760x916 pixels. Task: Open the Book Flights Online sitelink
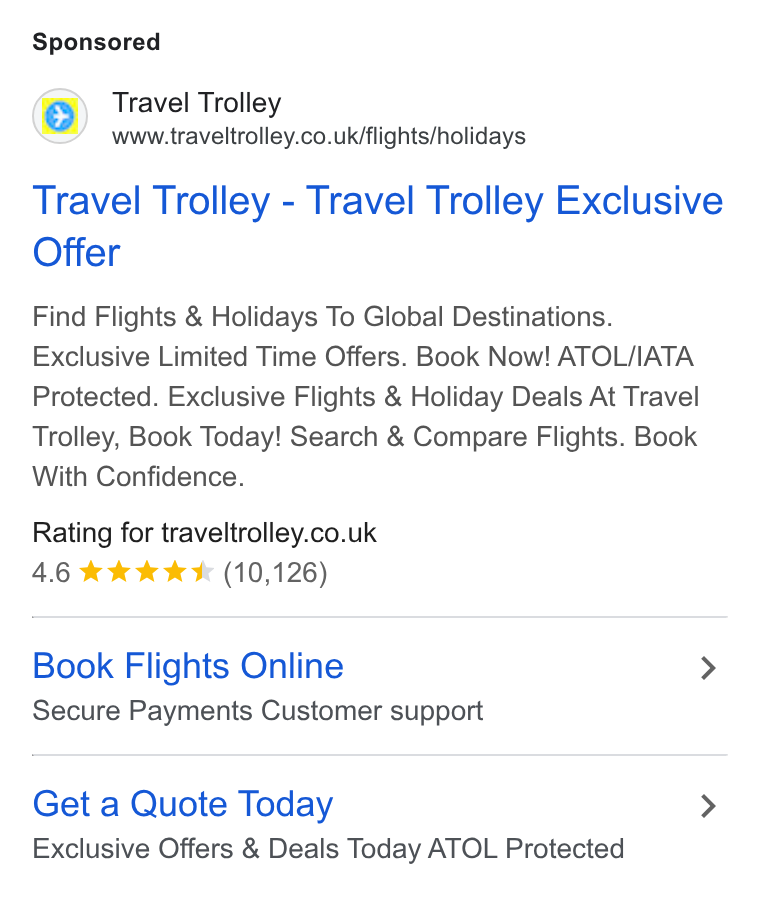[x=188, y=666]
